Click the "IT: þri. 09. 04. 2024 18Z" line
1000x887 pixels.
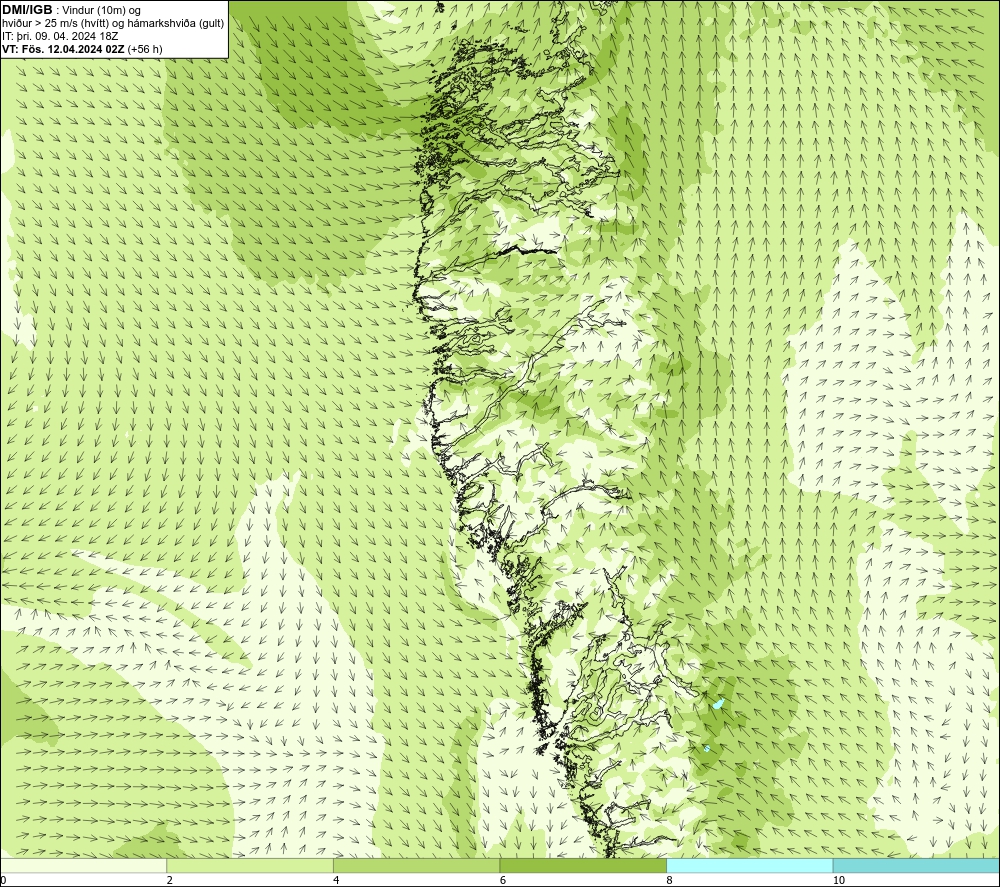coord(61,36)
